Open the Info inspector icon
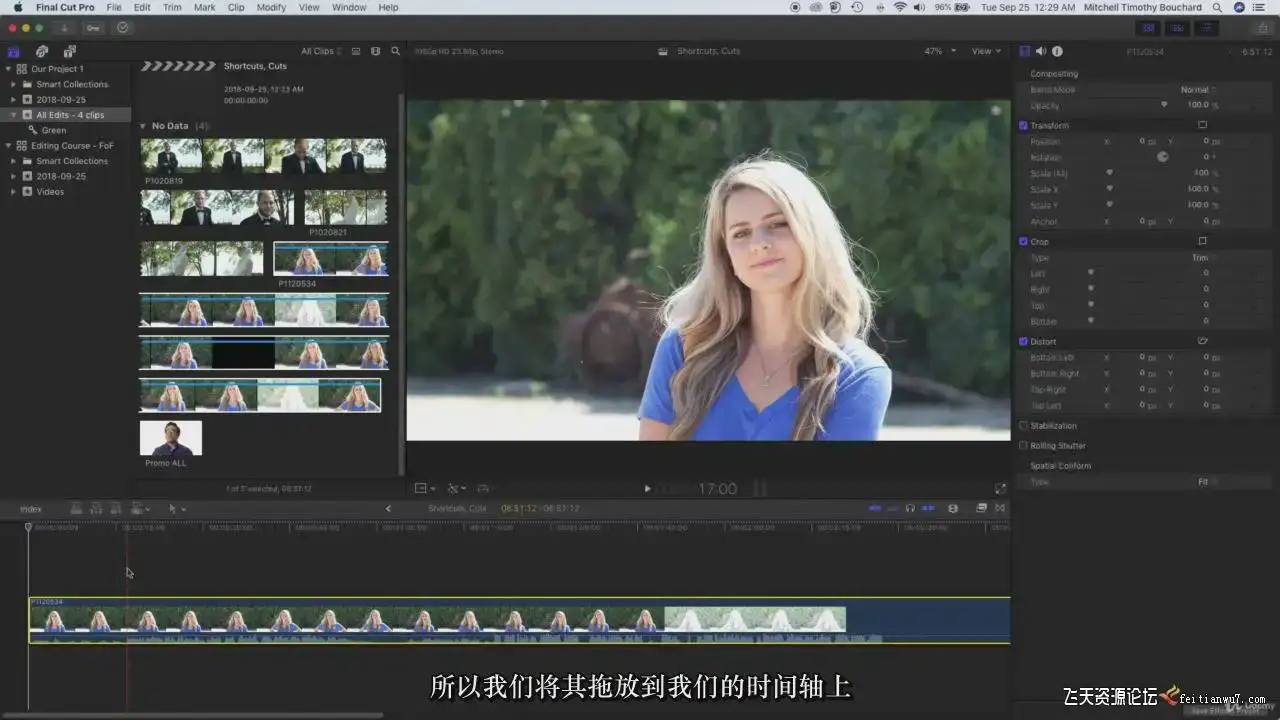Viewport: 1280px width, 720px height. (1057, 51)
